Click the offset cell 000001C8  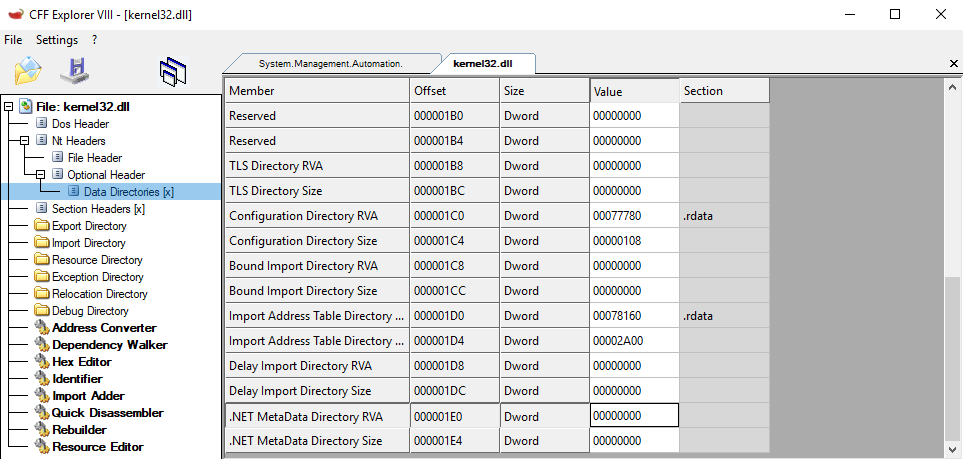pyautogui.click(x=454, y=266)
